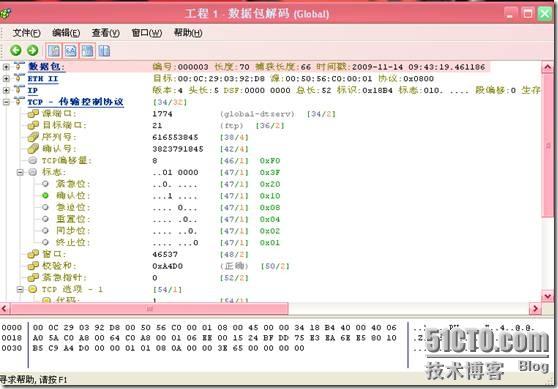Click the horizontal scrollbar right arrow
Image resolution: width=558 pixels, height=389 pixels.
535,309
